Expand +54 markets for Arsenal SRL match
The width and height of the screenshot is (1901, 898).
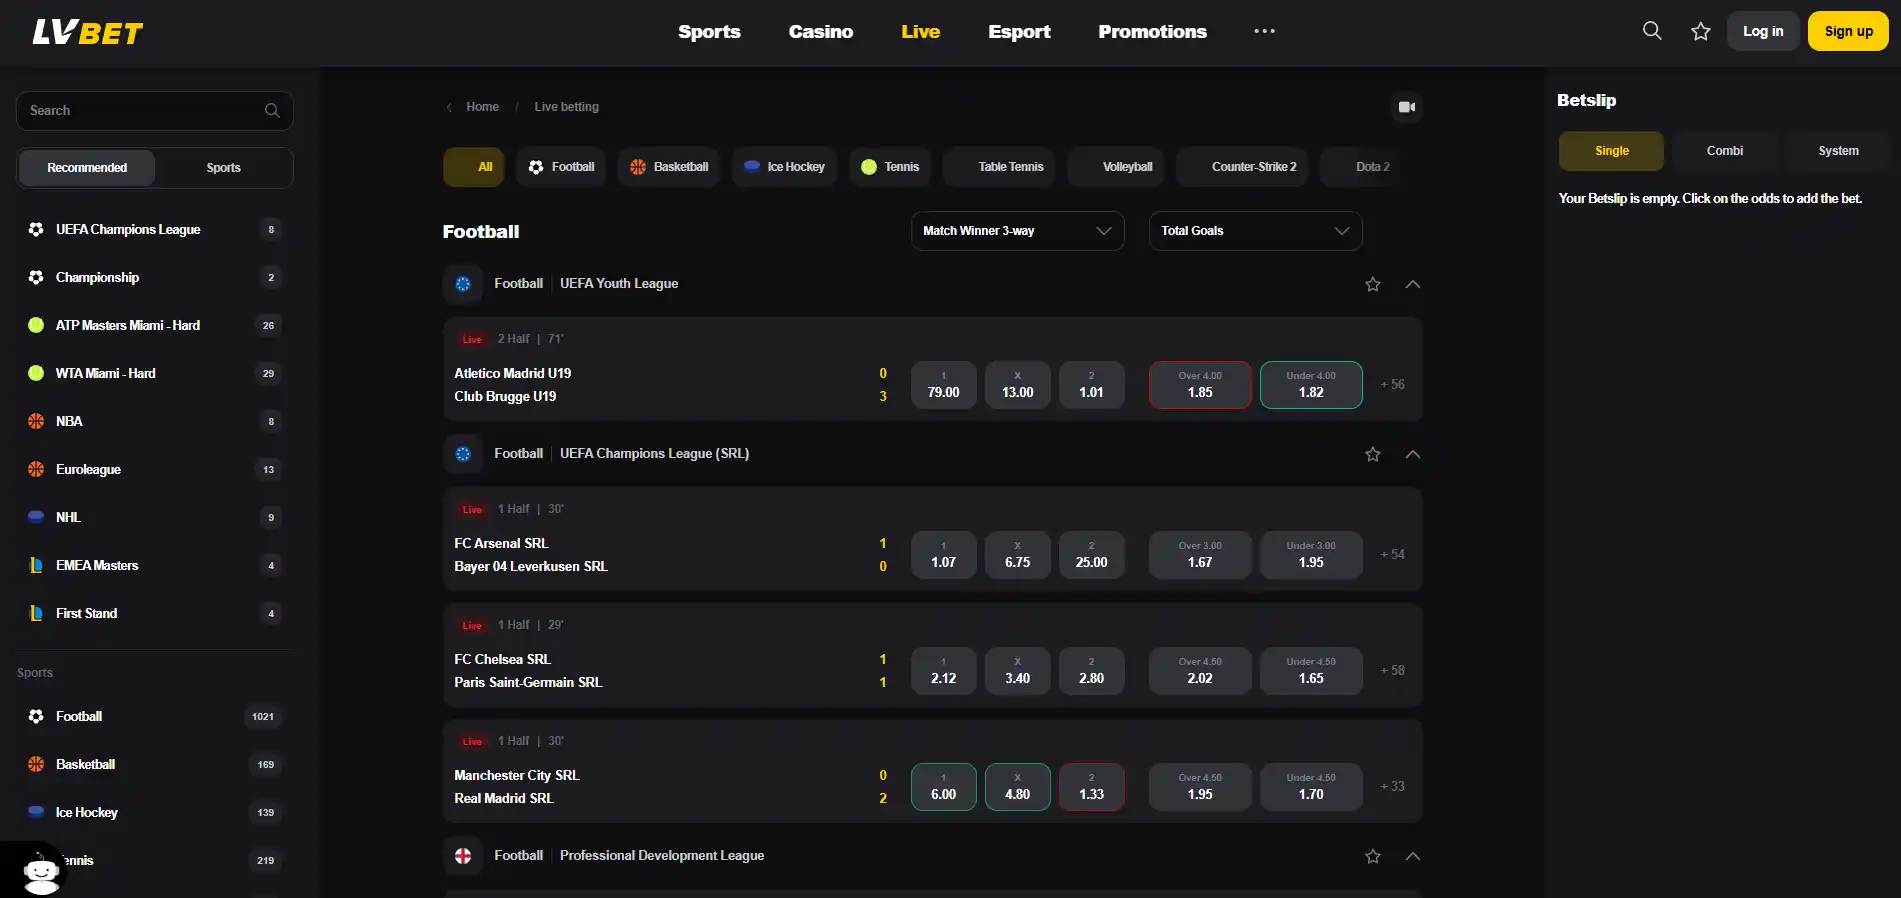[1392, 554]
